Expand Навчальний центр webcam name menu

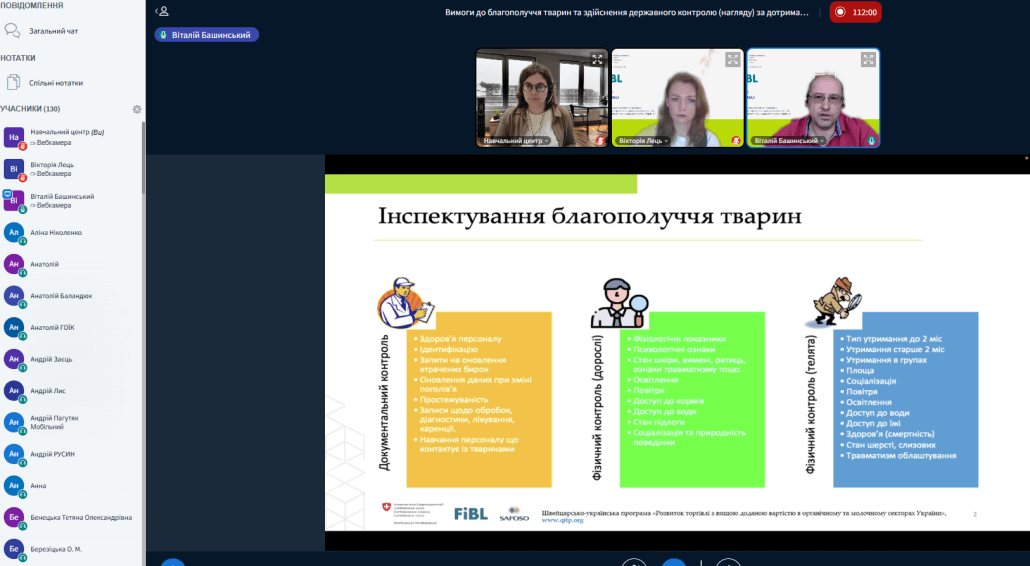(x=516, y=141)
